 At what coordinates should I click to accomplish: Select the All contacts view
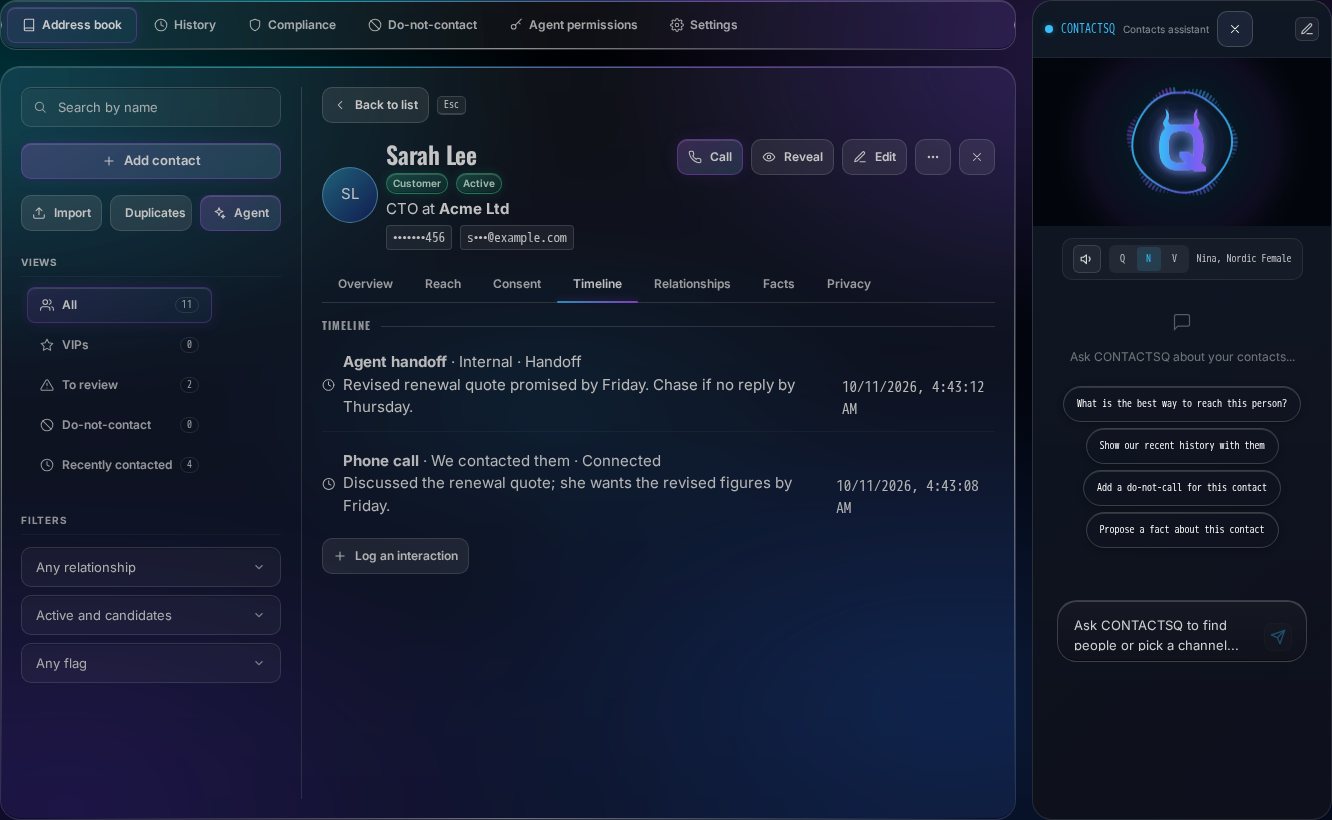tap(119, 305)
